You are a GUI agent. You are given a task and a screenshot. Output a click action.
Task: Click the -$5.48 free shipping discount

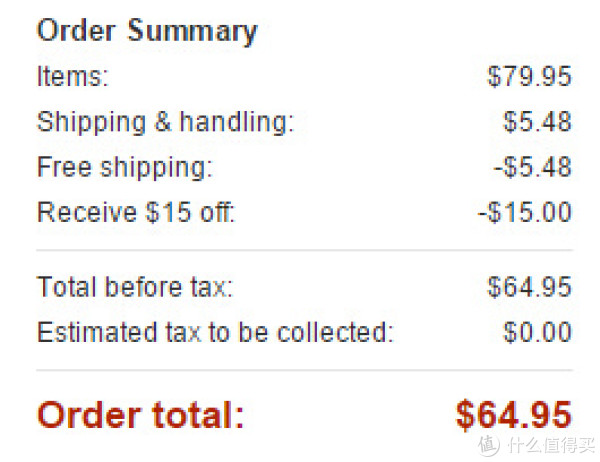[533, 167]
